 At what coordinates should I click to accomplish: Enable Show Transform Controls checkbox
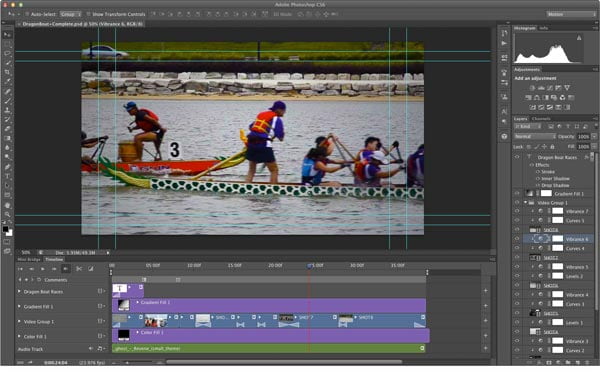[x=88, y=14]
